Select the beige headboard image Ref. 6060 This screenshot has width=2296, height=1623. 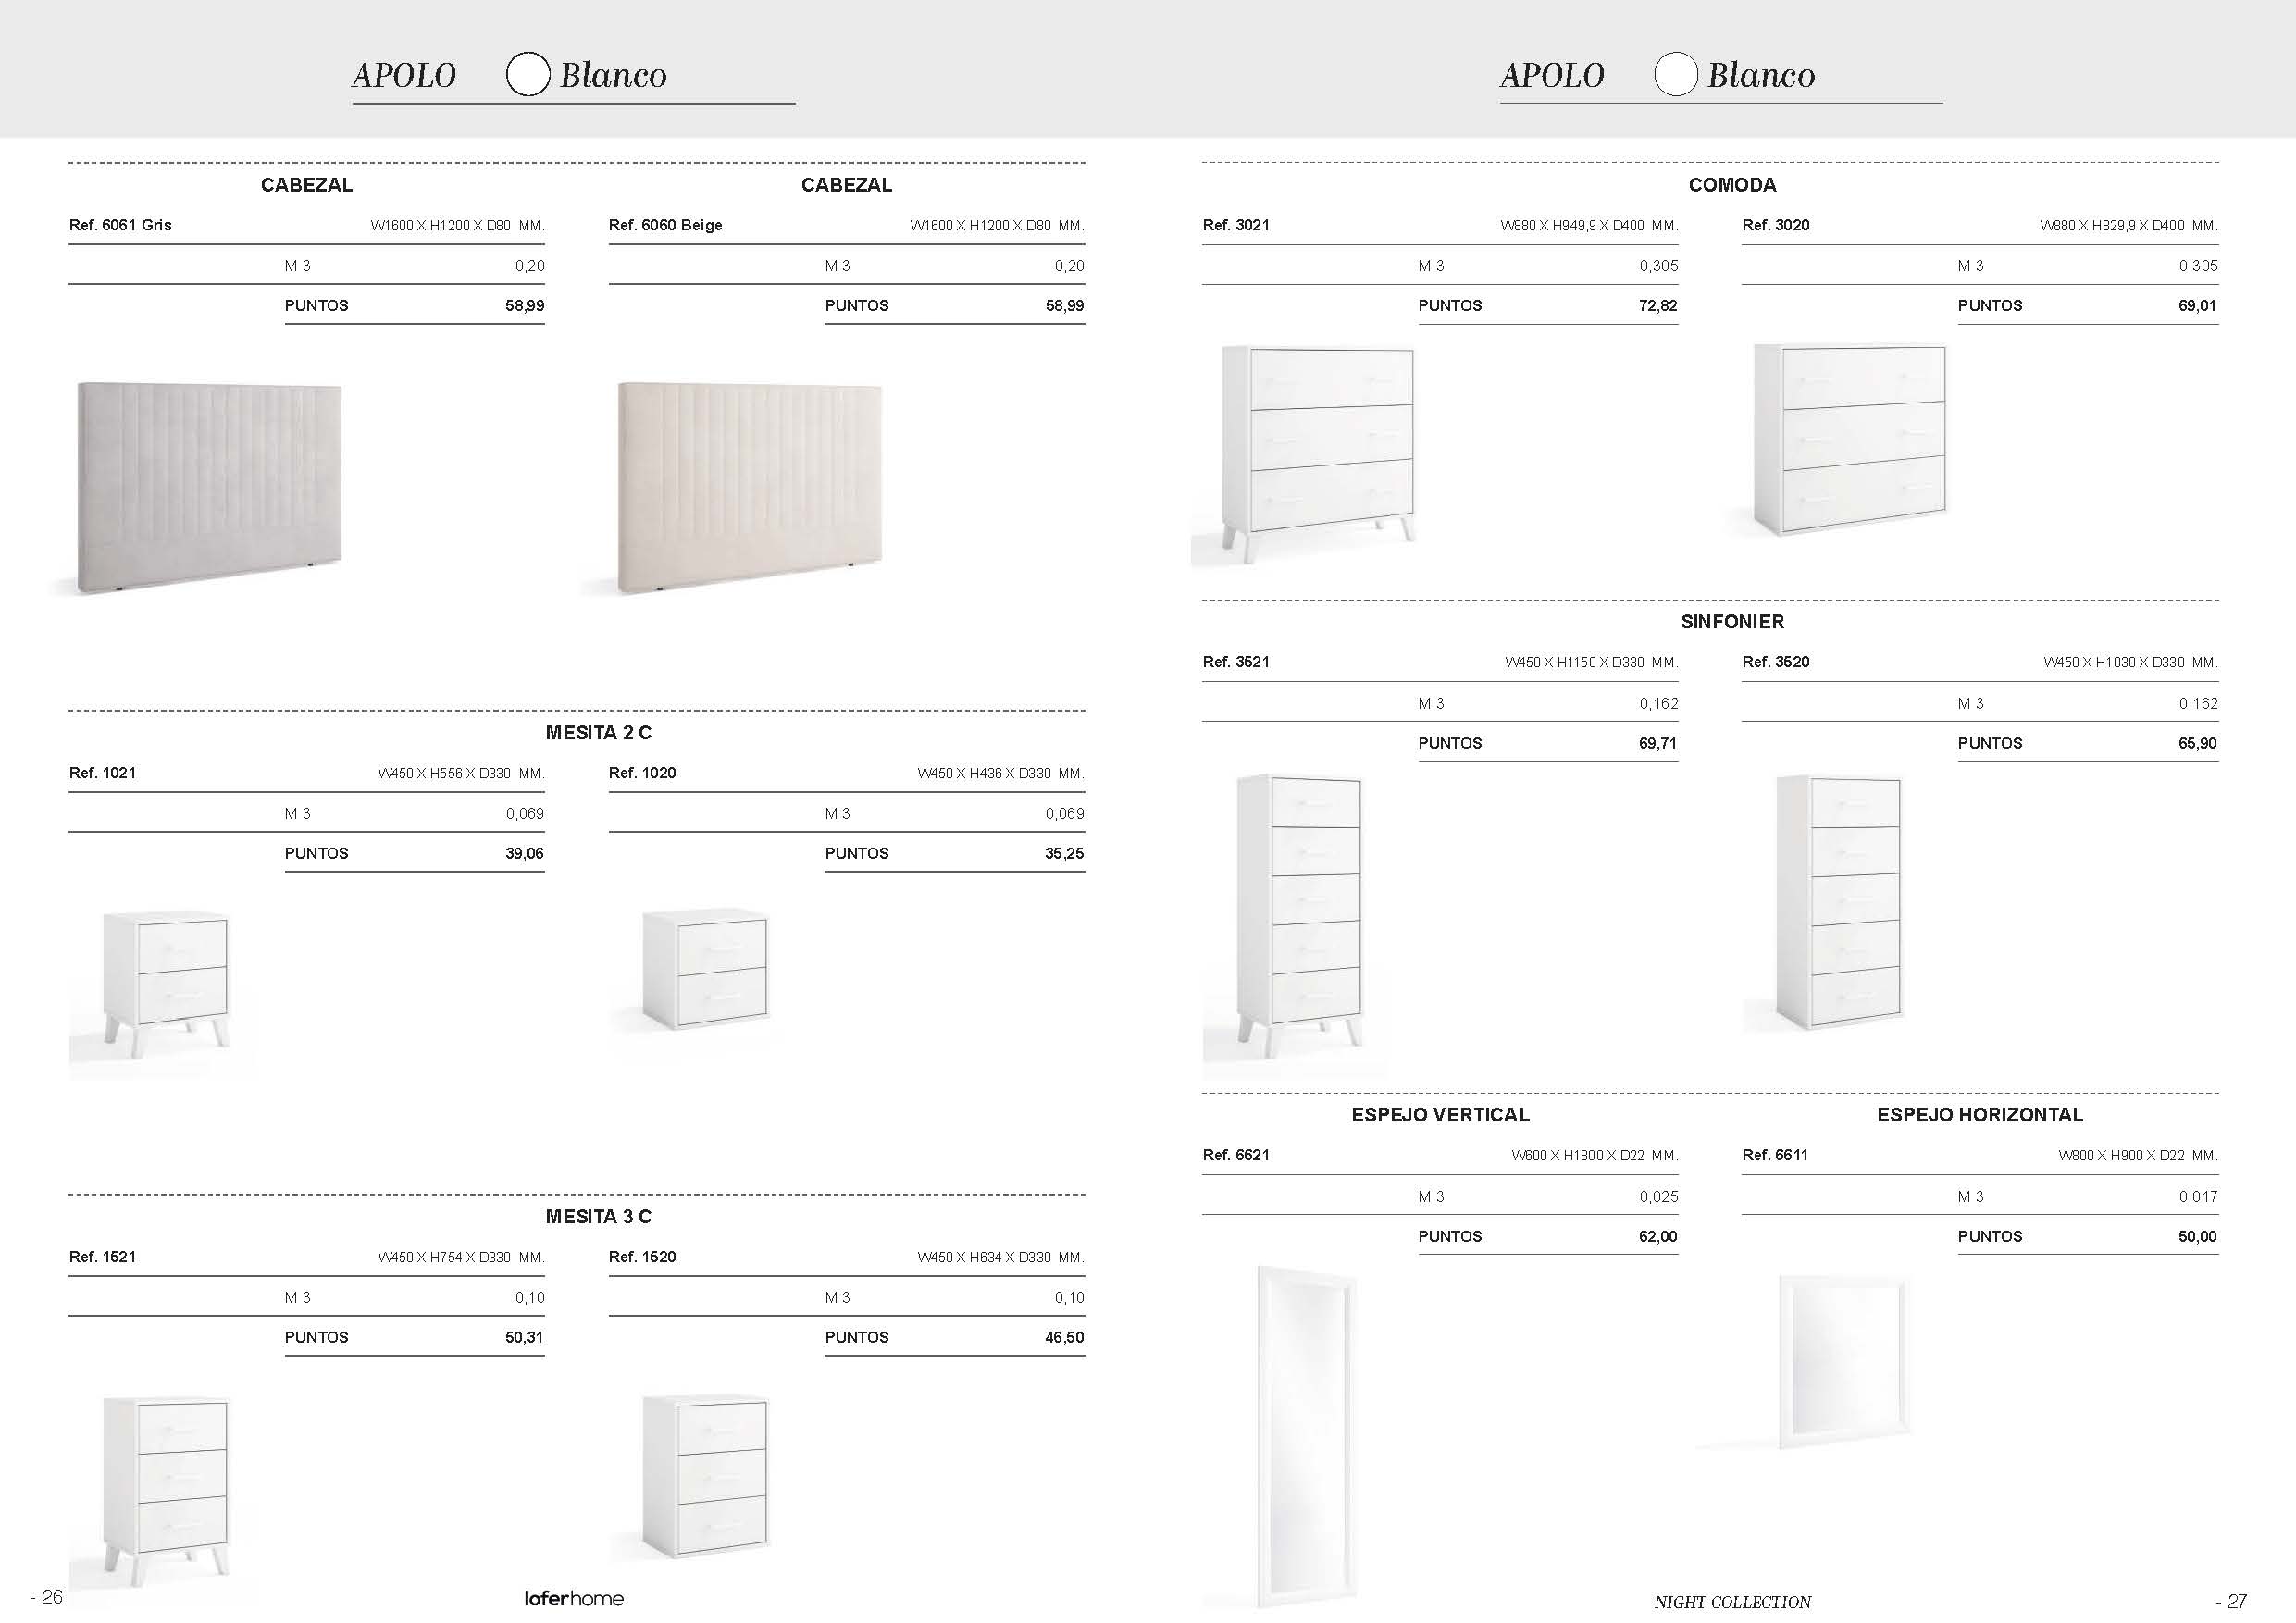pos(749,488)
